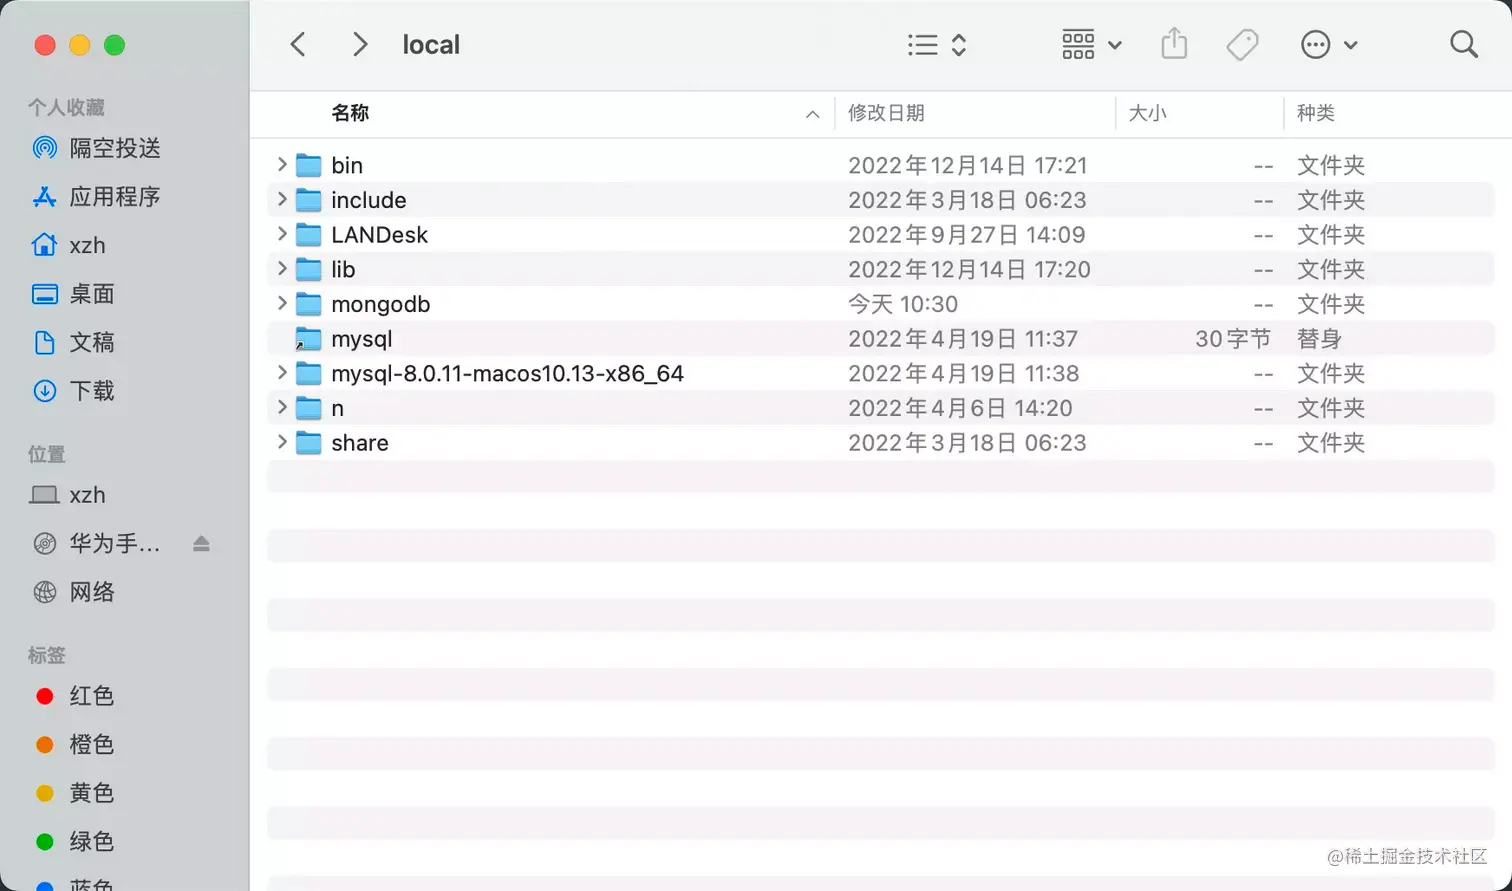Sort by the 名称 column header
Viewport: 1512px width, 891px height.
click(x=350, y=113)
